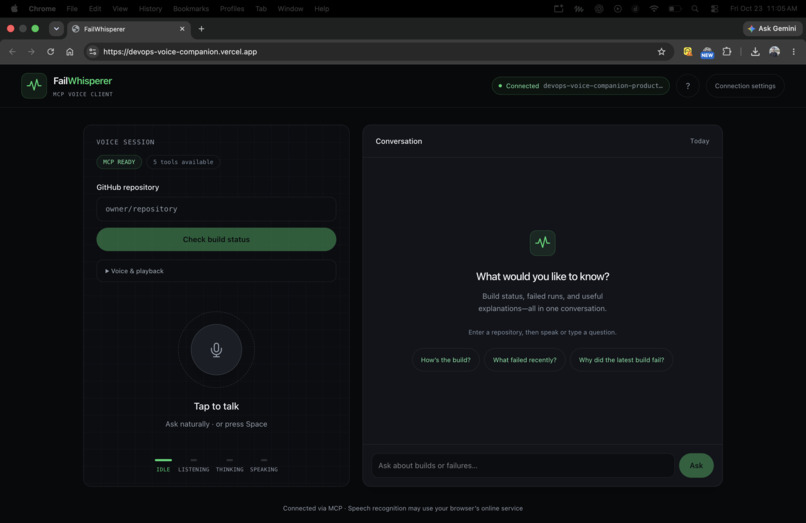Go forward in browser history
This screenshot has width=806, height=523.
point(31,51)
